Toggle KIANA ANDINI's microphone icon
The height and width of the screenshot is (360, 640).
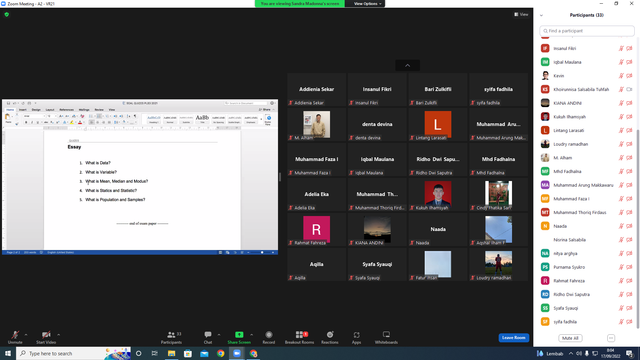coord(621,103)
